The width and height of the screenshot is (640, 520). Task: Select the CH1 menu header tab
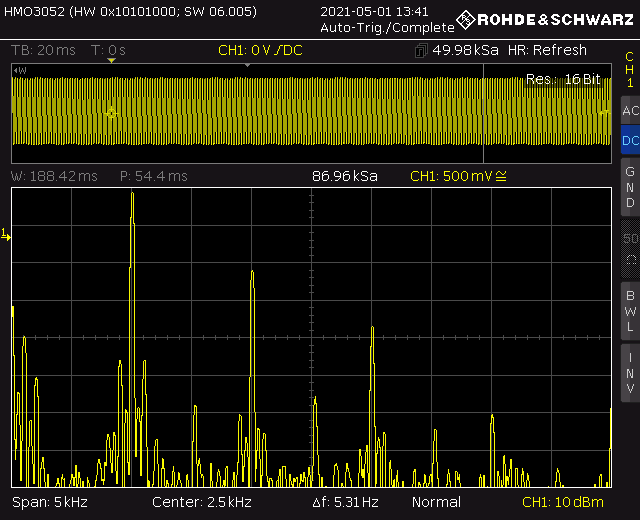point(629,68)
